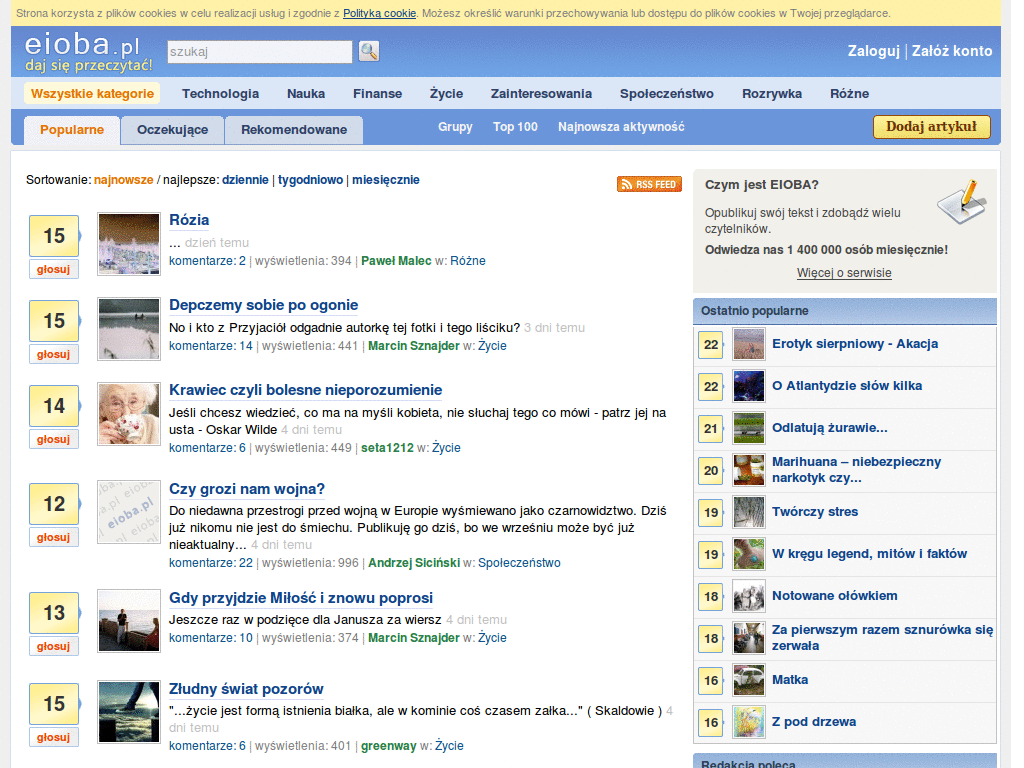Open author profile greenway
This screenshot has height=768, width=1024.
click(389, 745)
